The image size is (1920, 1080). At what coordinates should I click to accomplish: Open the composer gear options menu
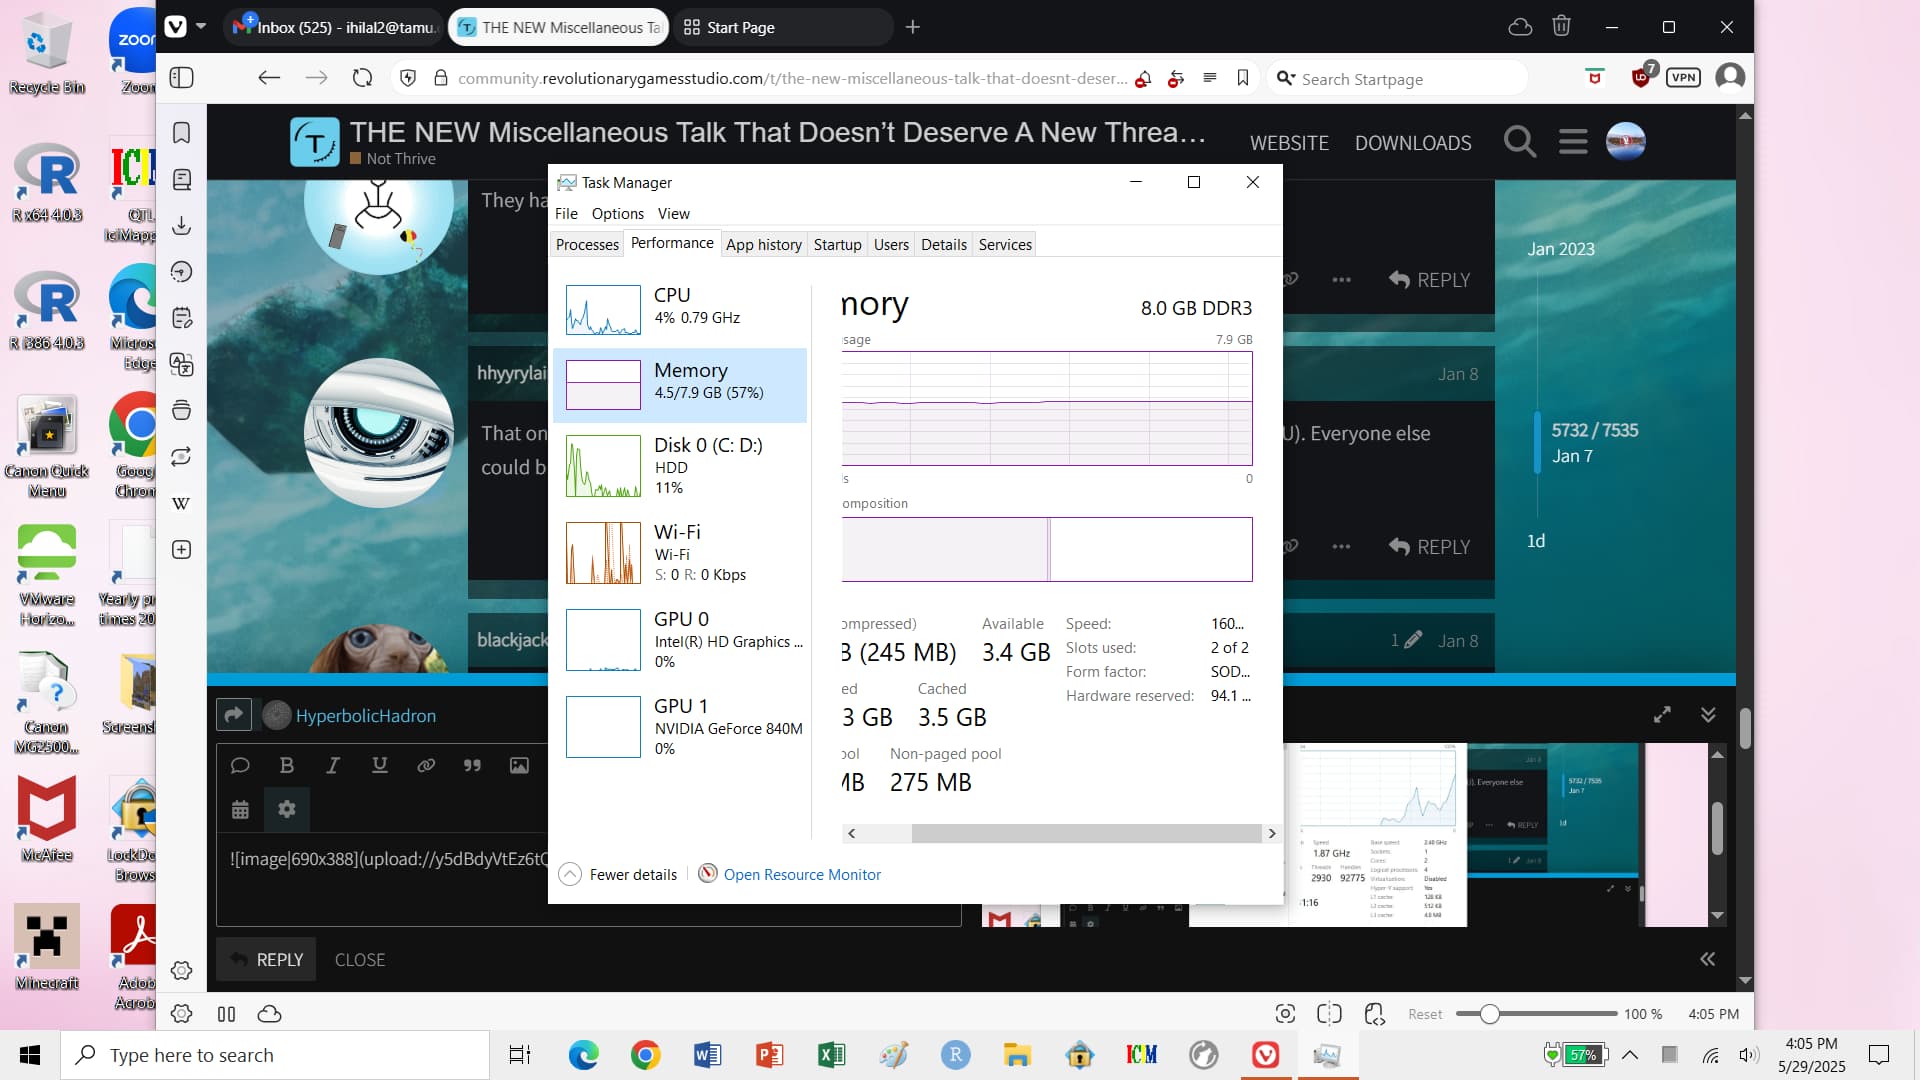pos(287,809)
